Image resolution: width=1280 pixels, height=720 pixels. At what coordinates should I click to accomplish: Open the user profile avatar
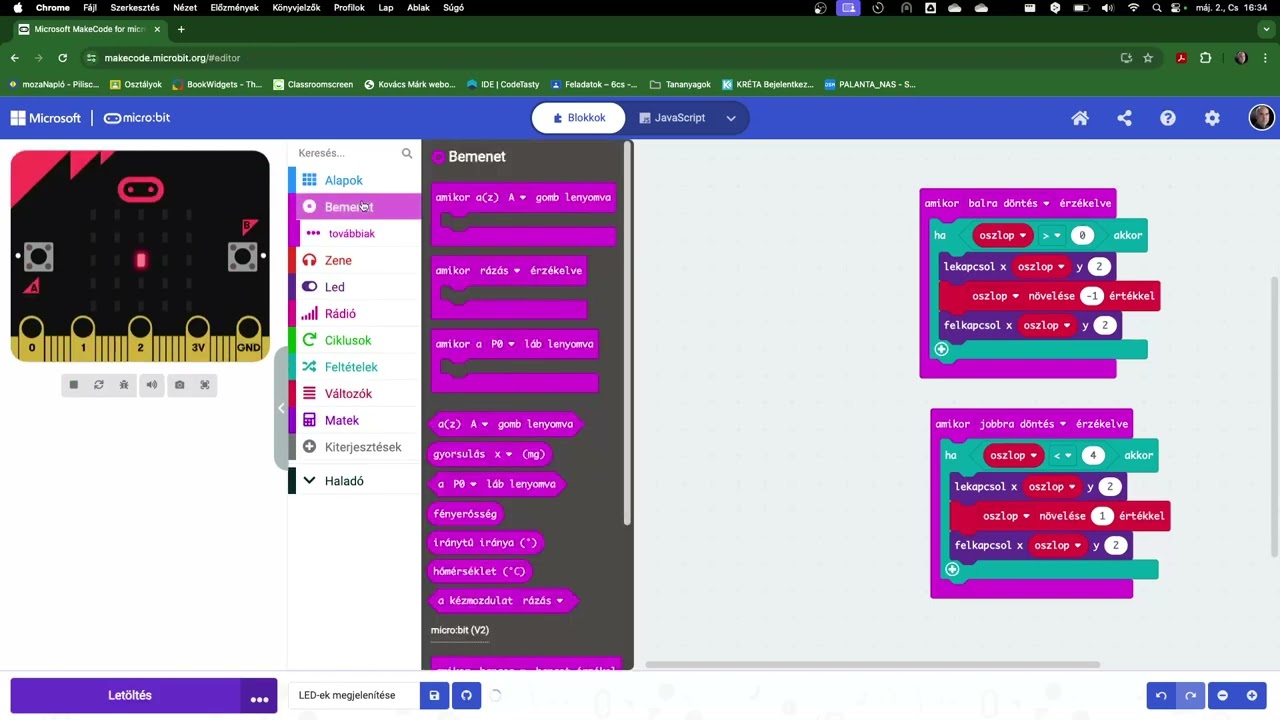pos(1261,117)
